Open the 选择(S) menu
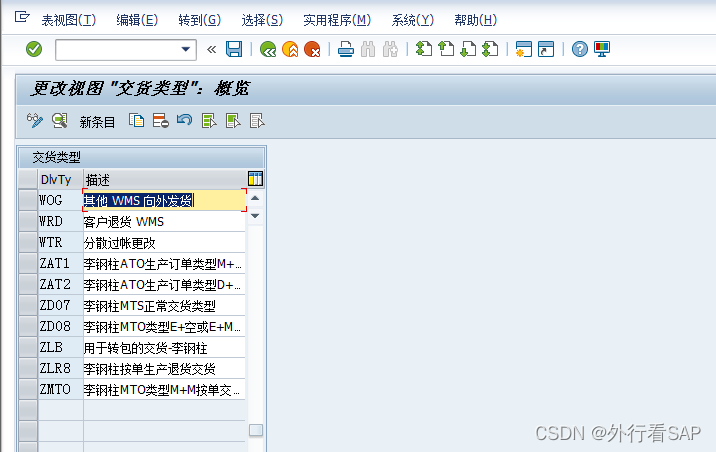The width and height of the screenshot is (716, 452). click(262, 20)
